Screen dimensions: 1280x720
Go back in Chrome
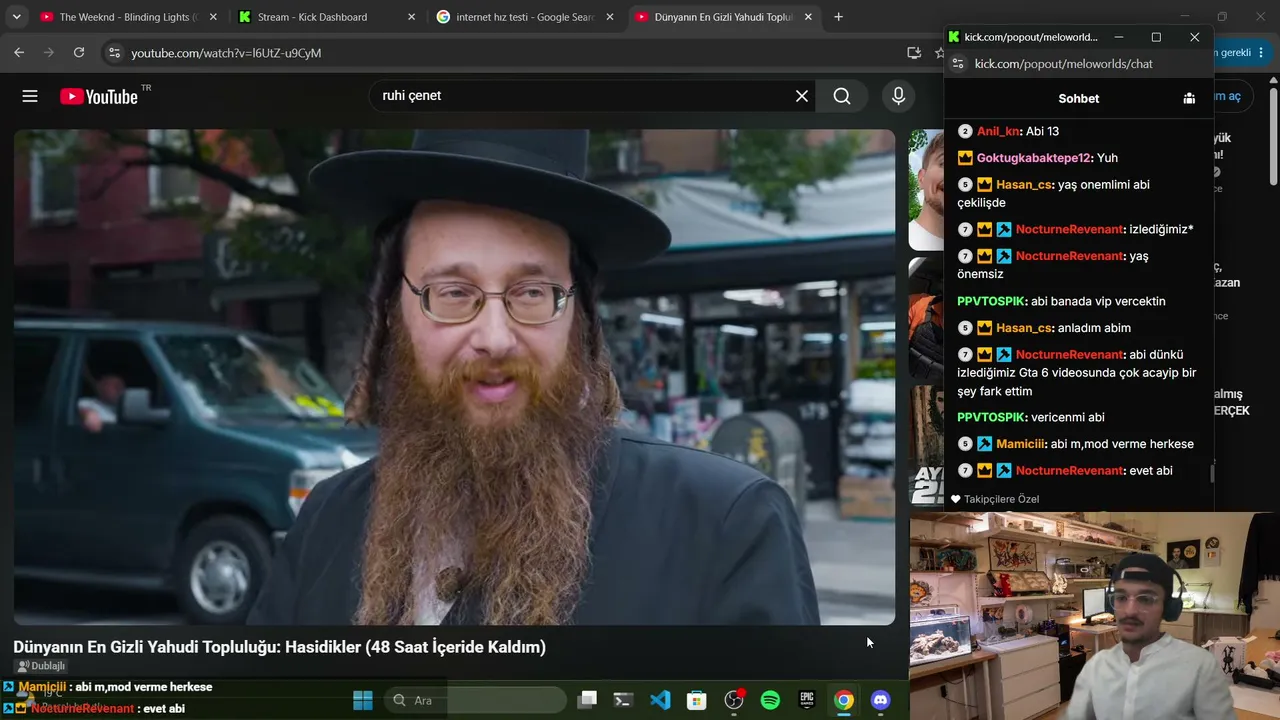[19, 52]
